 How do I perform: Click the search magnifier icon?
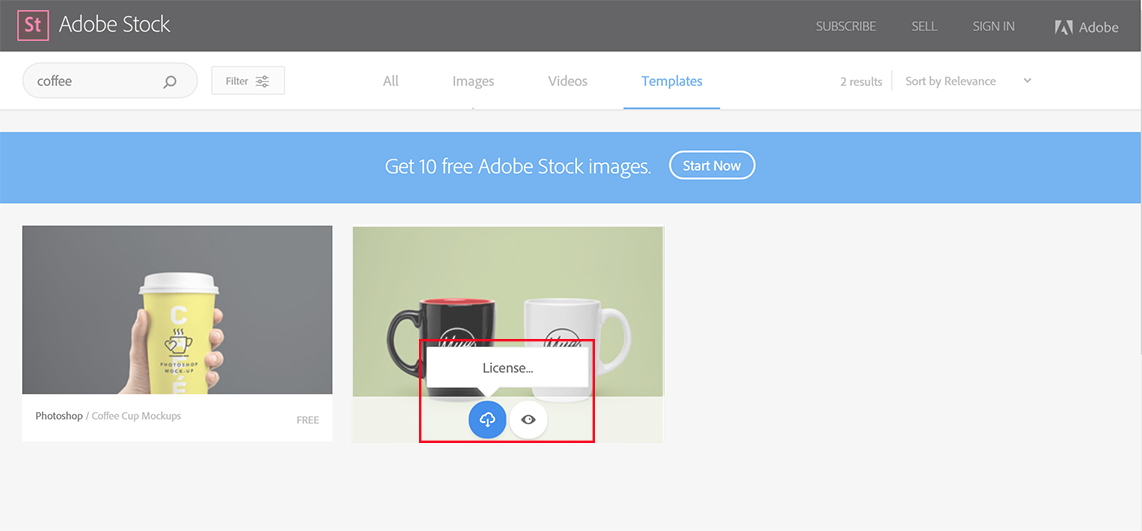tap(170, 82)
